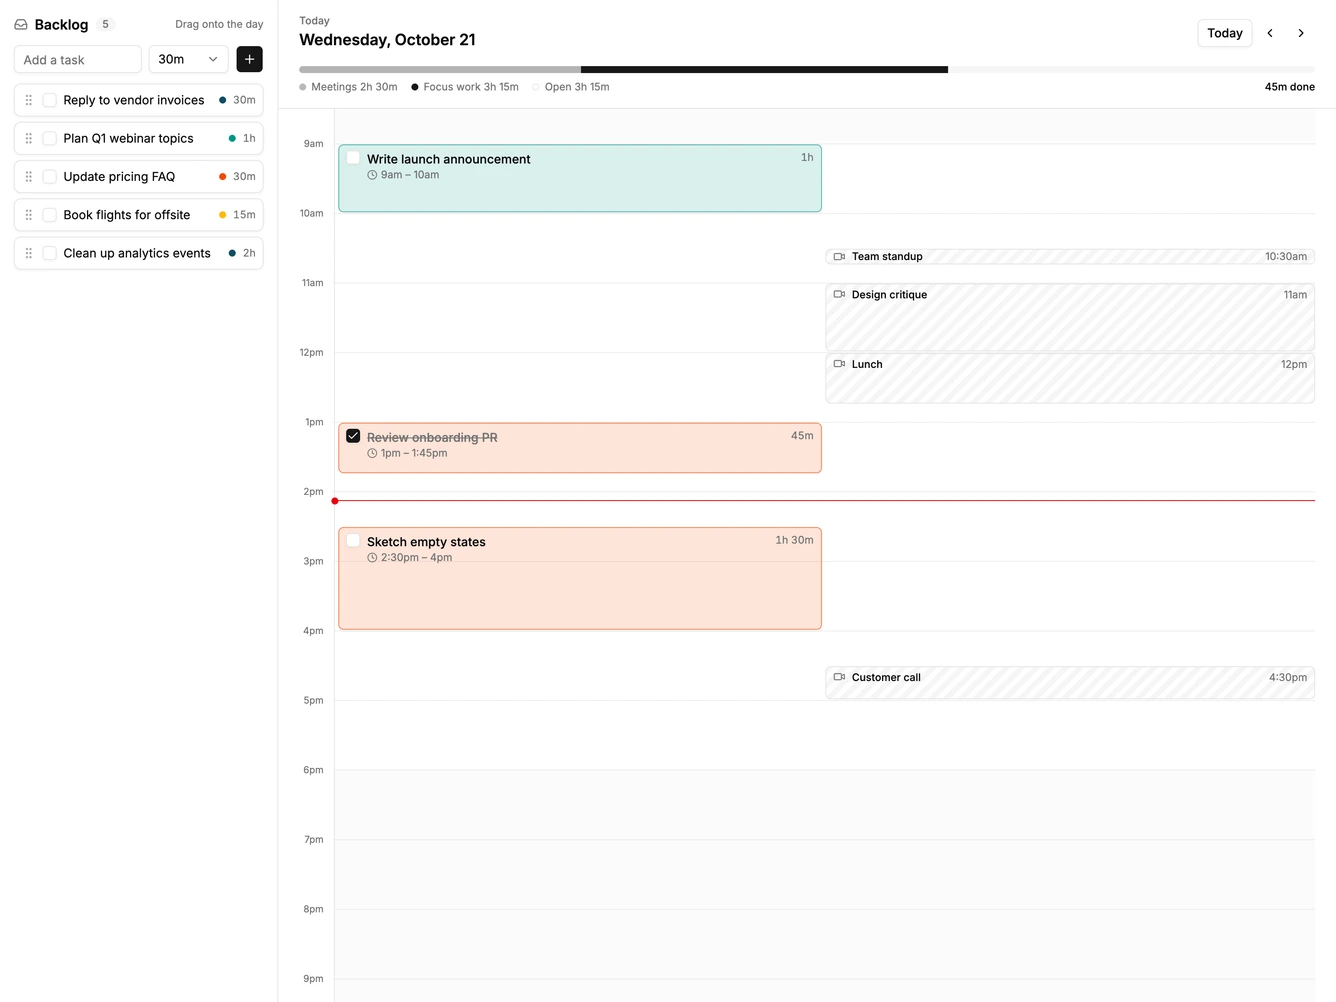Image resolution: width=1336 pixels, height=1002 pixels.
Task: Open the 30m duration dropdown
Action: click(x=189, y=59)
